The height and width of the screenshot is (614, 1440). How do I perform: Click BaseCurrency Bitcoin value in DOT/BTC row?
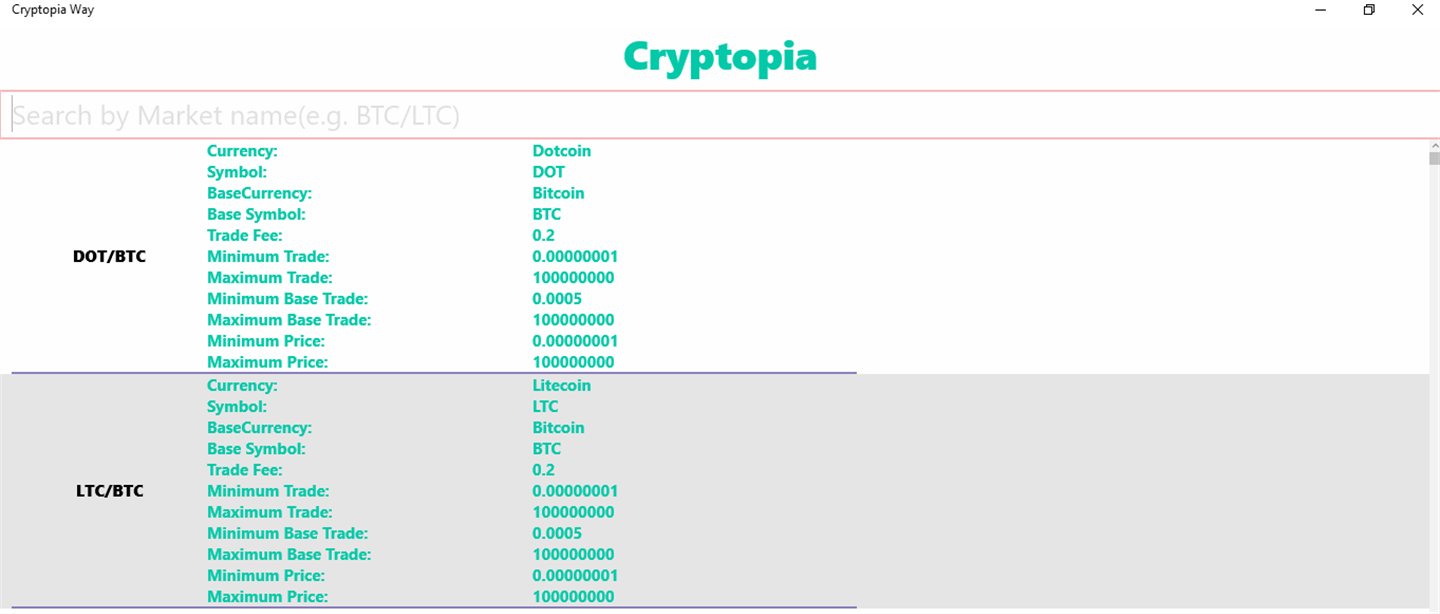(x=559, y=193)
